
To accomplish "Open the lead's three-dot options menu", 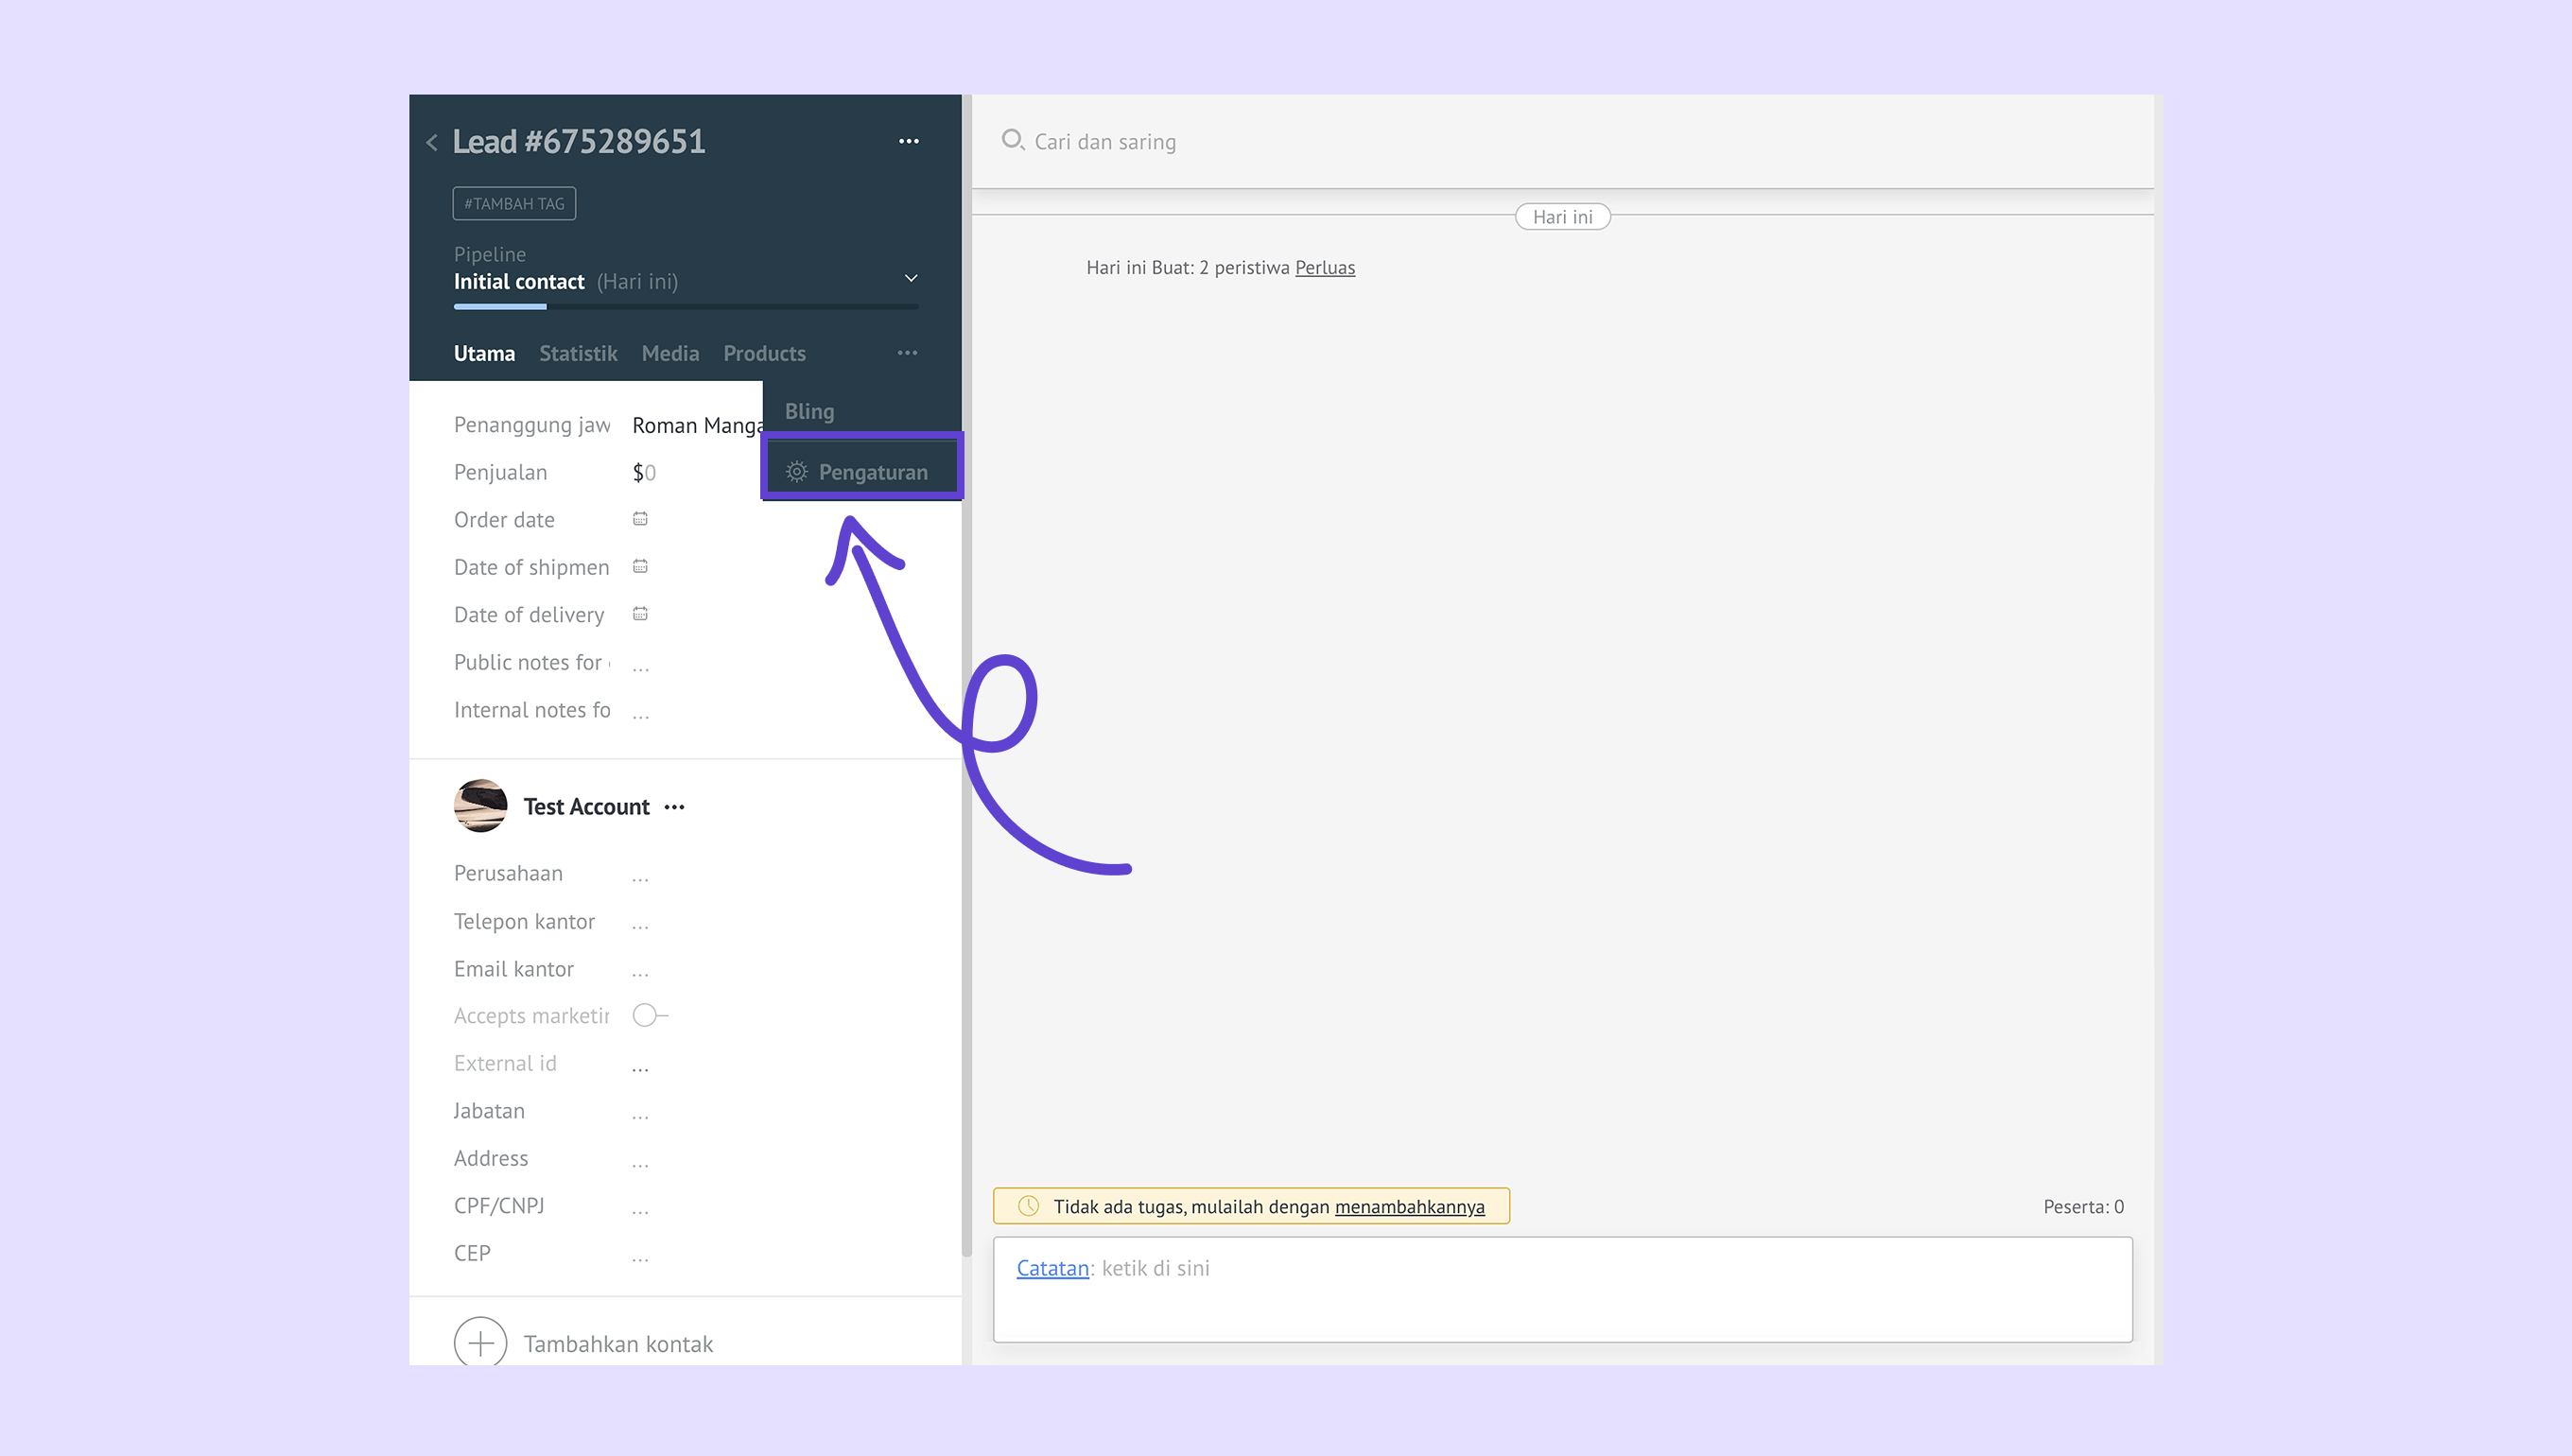I will 908,142.
